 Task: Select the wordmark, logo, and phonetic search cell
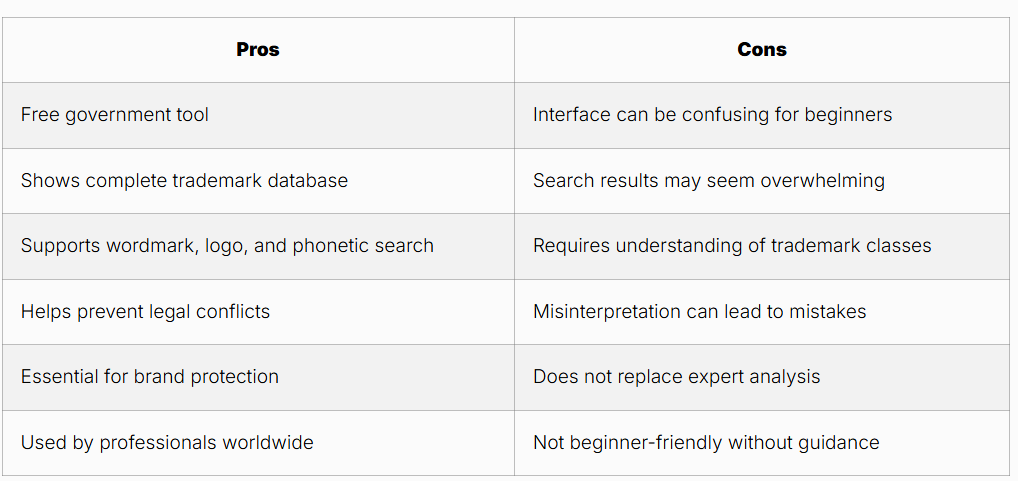(x=227, y=246)
